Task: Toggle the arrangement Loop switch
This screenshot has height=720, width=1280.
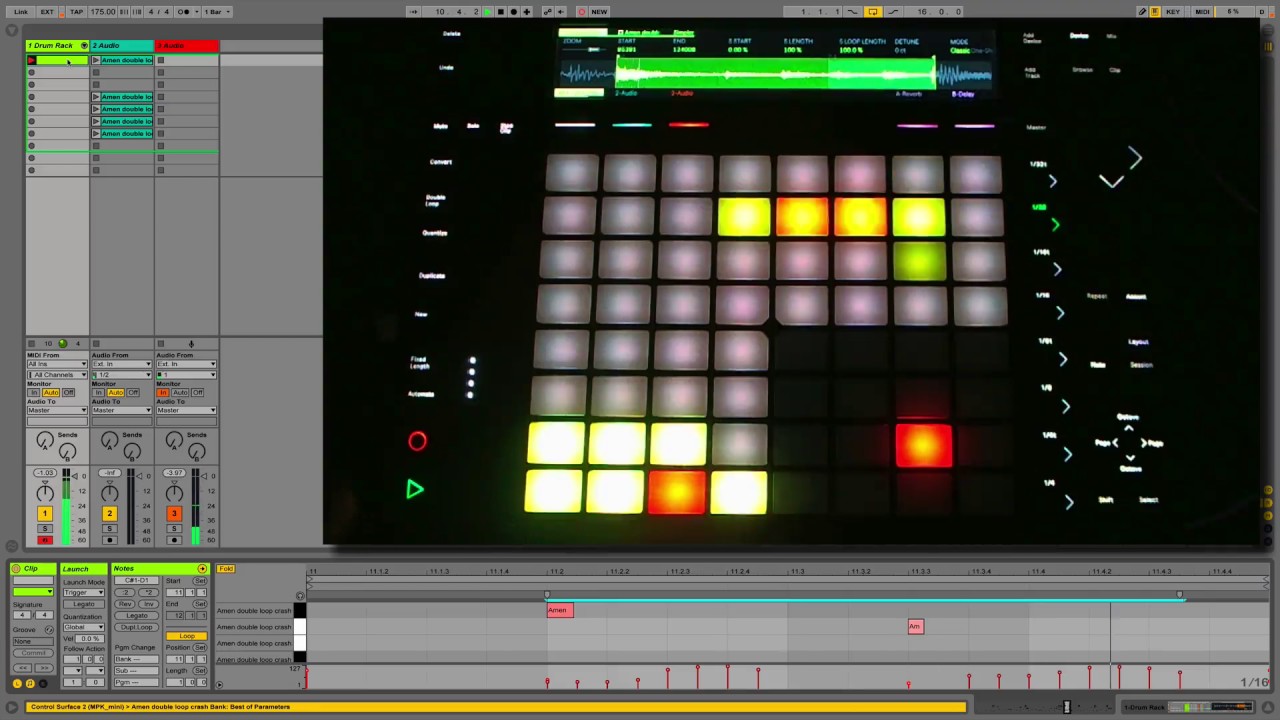Action: point(873,12)
